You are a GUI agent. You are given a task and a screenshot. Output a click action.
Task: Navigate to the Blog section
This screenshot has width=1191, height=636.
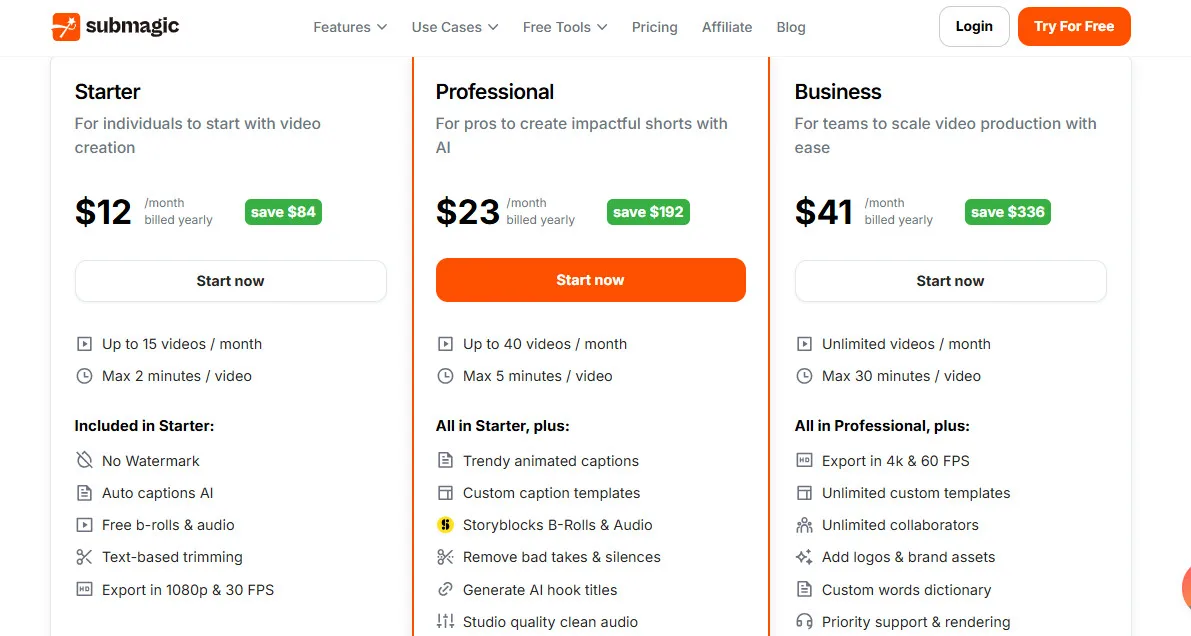790,27
